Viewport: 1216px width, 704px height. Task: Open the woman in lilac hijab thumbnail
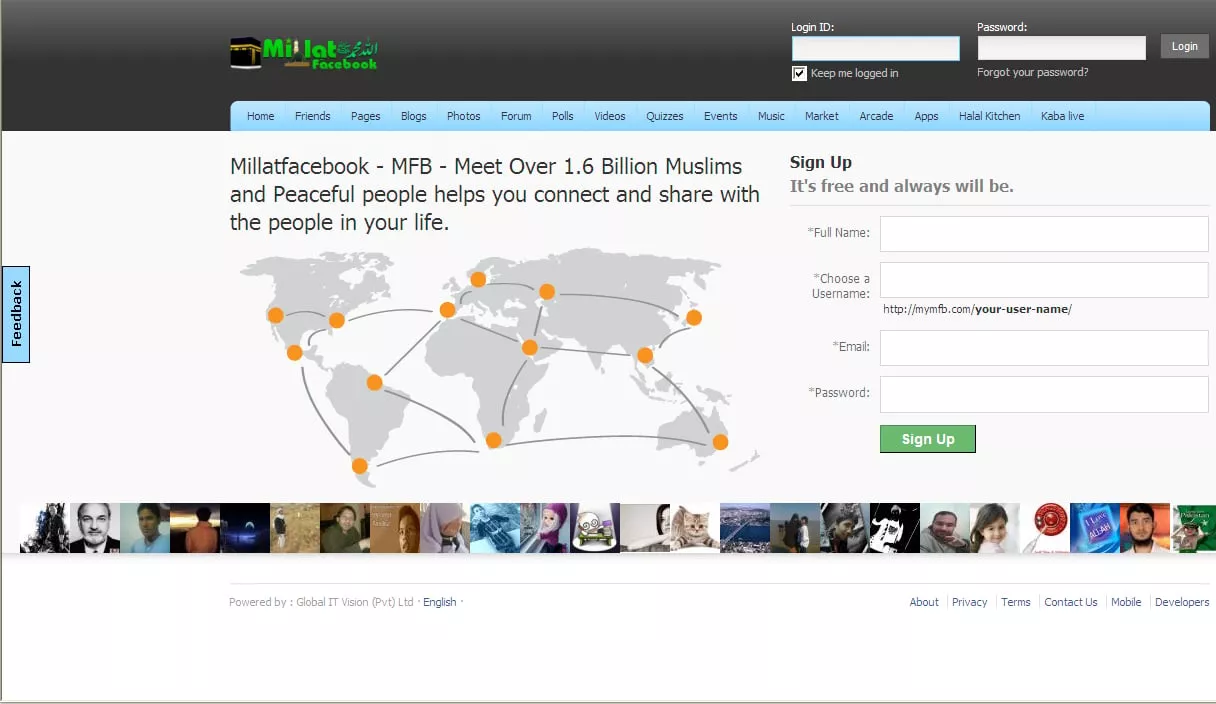coord(445,528)
